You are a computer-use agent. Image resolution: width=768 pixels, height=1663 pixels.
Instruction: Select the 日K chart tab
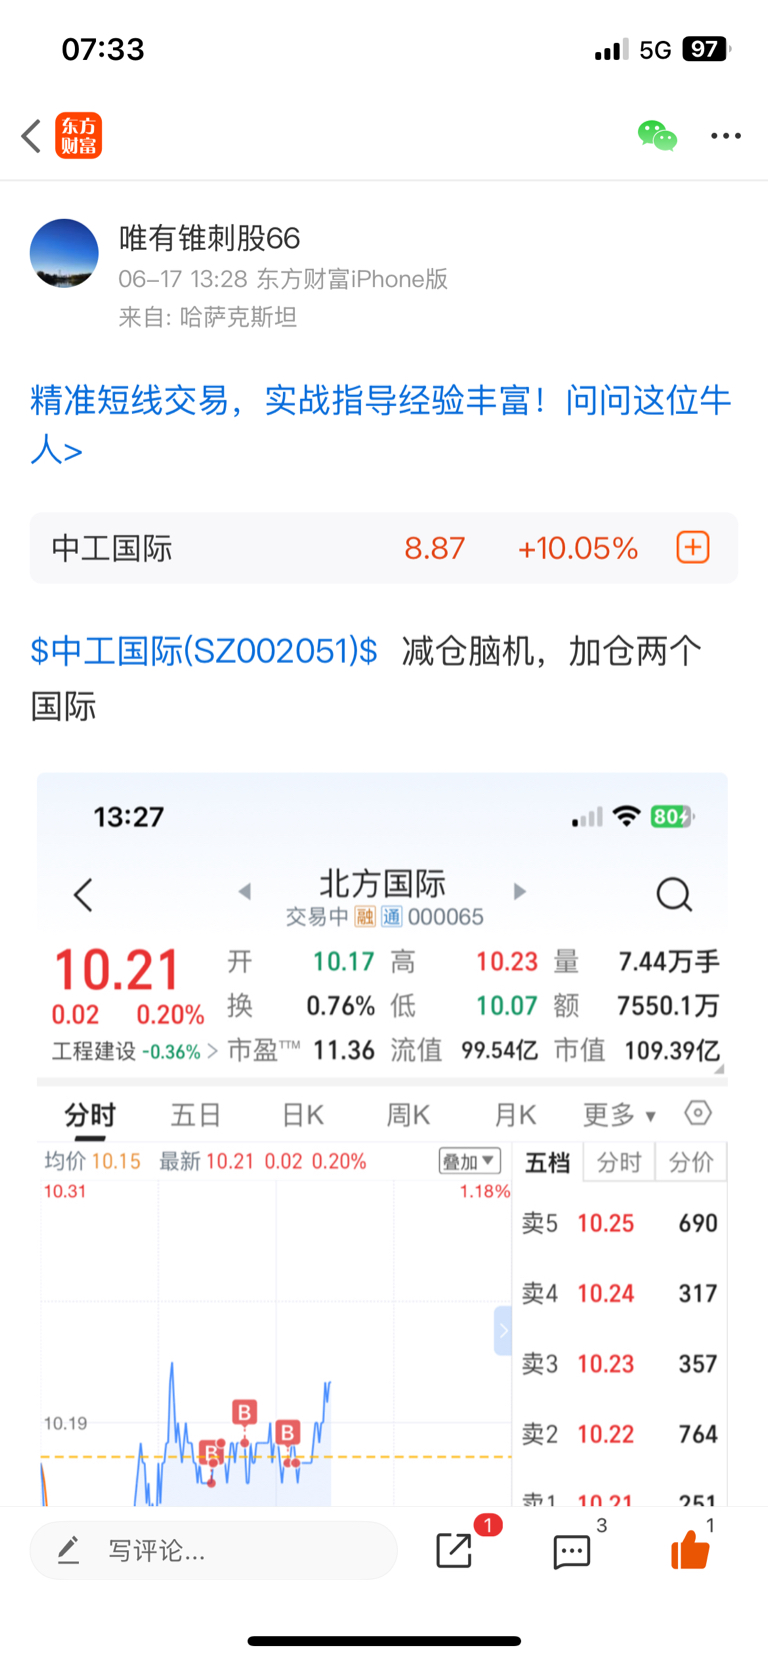tap(303, 1114)
